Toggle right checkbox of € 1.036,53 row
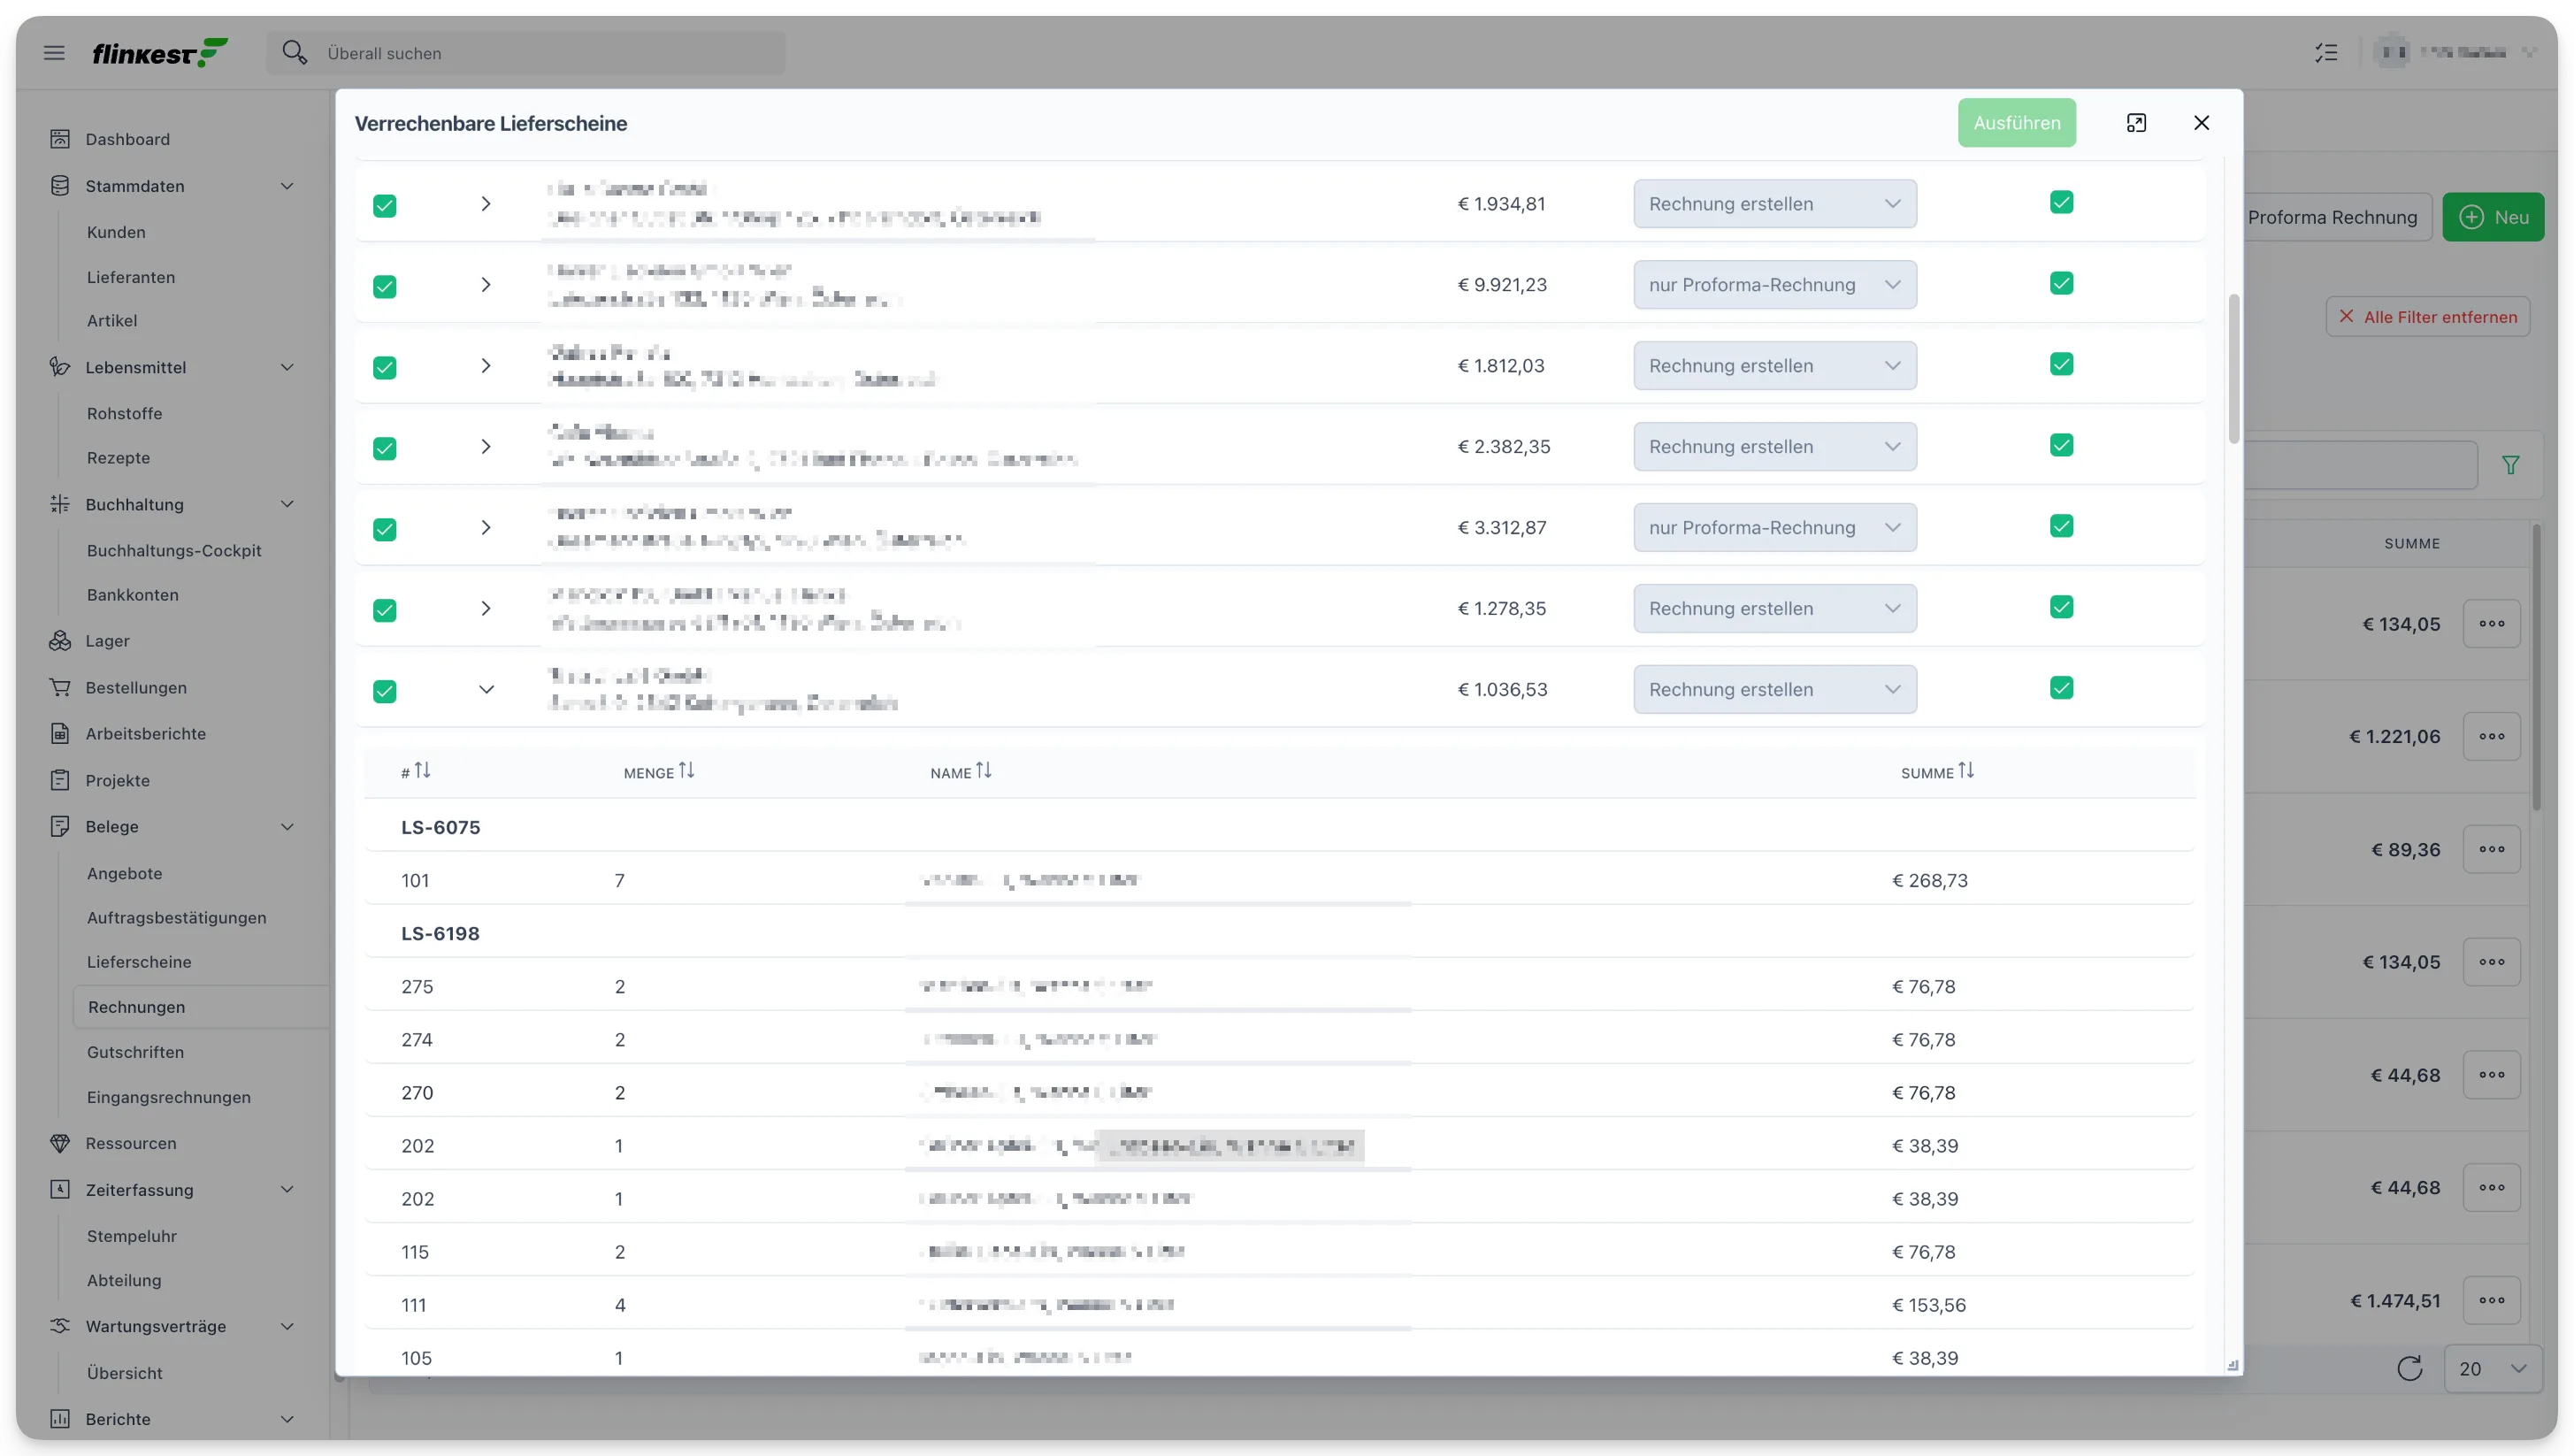2574x1456 pixels. pyautogui.click(x=2061, y=688)
